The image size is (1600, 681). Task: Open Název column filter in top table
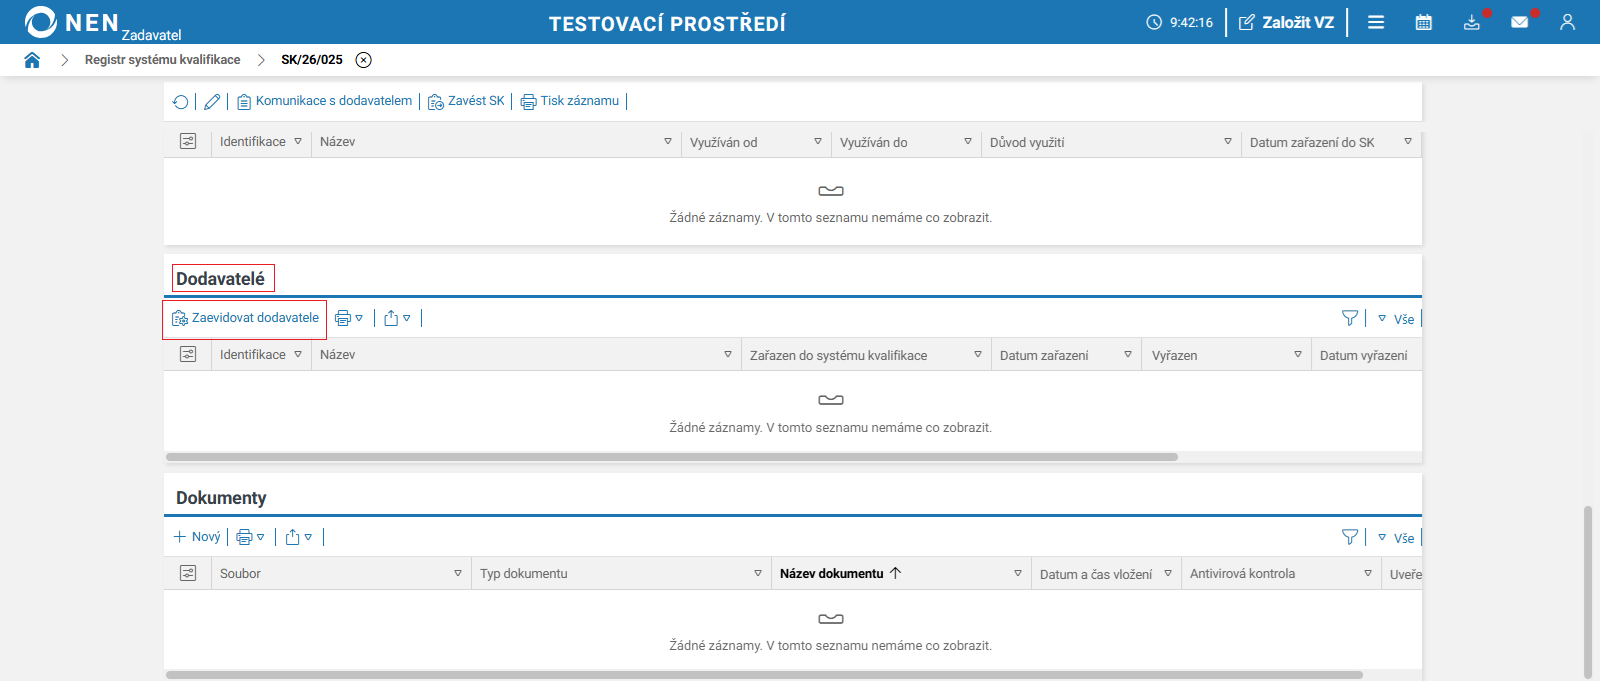[668, 142]
